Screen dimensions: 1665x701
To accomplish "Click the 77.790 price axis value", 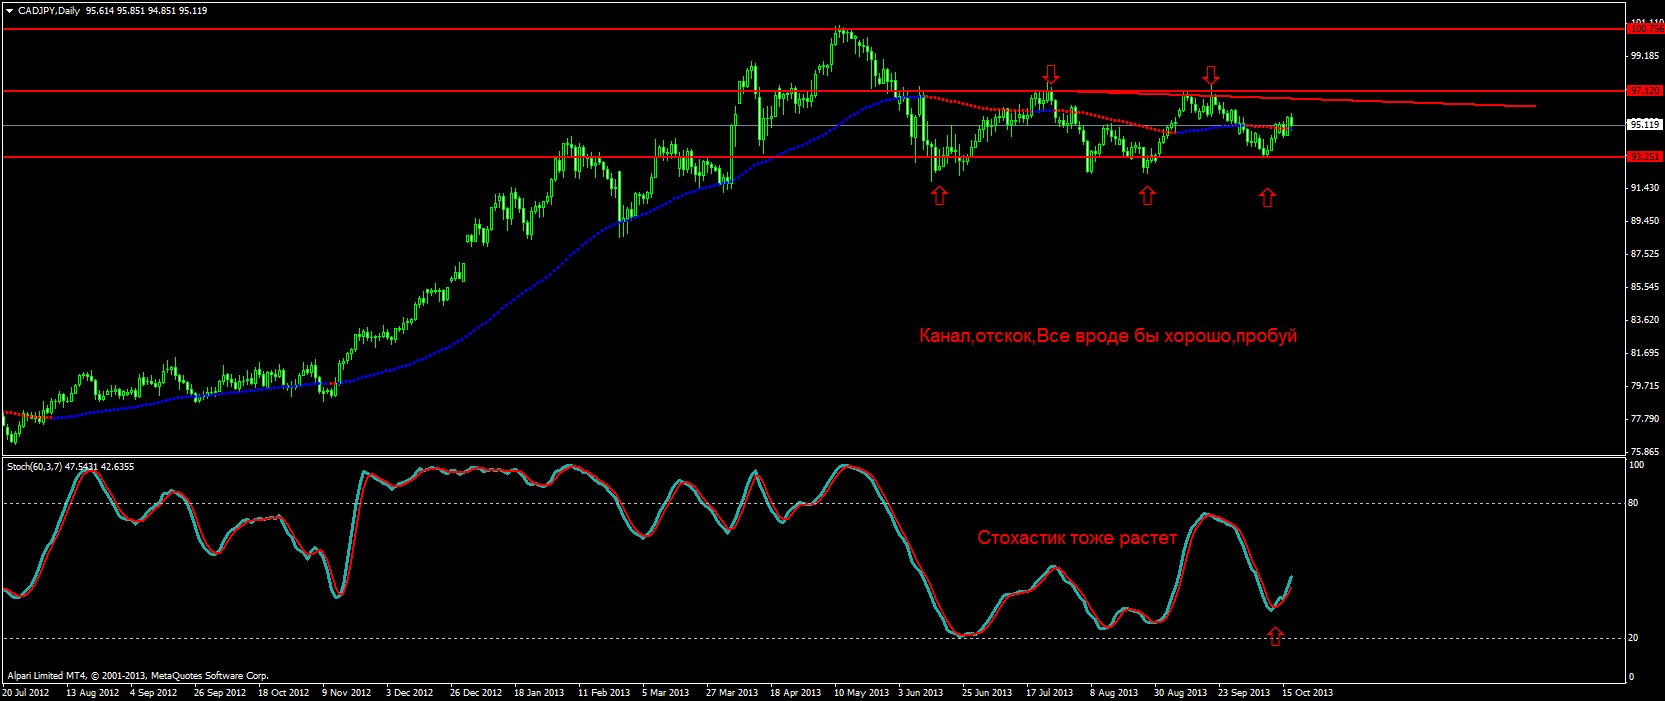I will point(1645,419).
